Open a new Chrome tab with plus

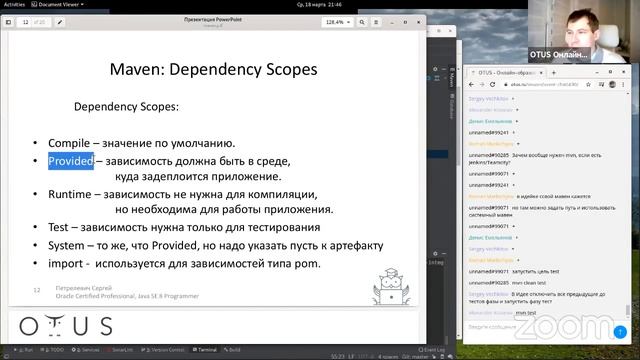pyautogui.click(x=554, y=73)
